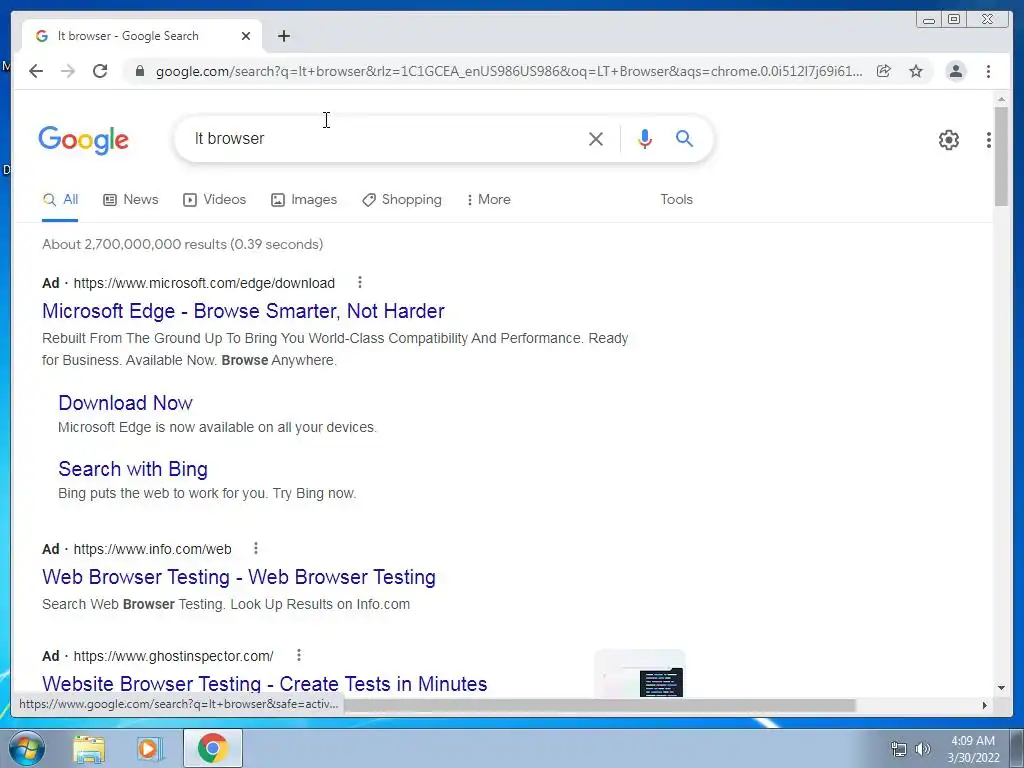1024x768 pixels.
Task: Open the network tray icon
Action: pyautogui.click(x=899, y=749)
